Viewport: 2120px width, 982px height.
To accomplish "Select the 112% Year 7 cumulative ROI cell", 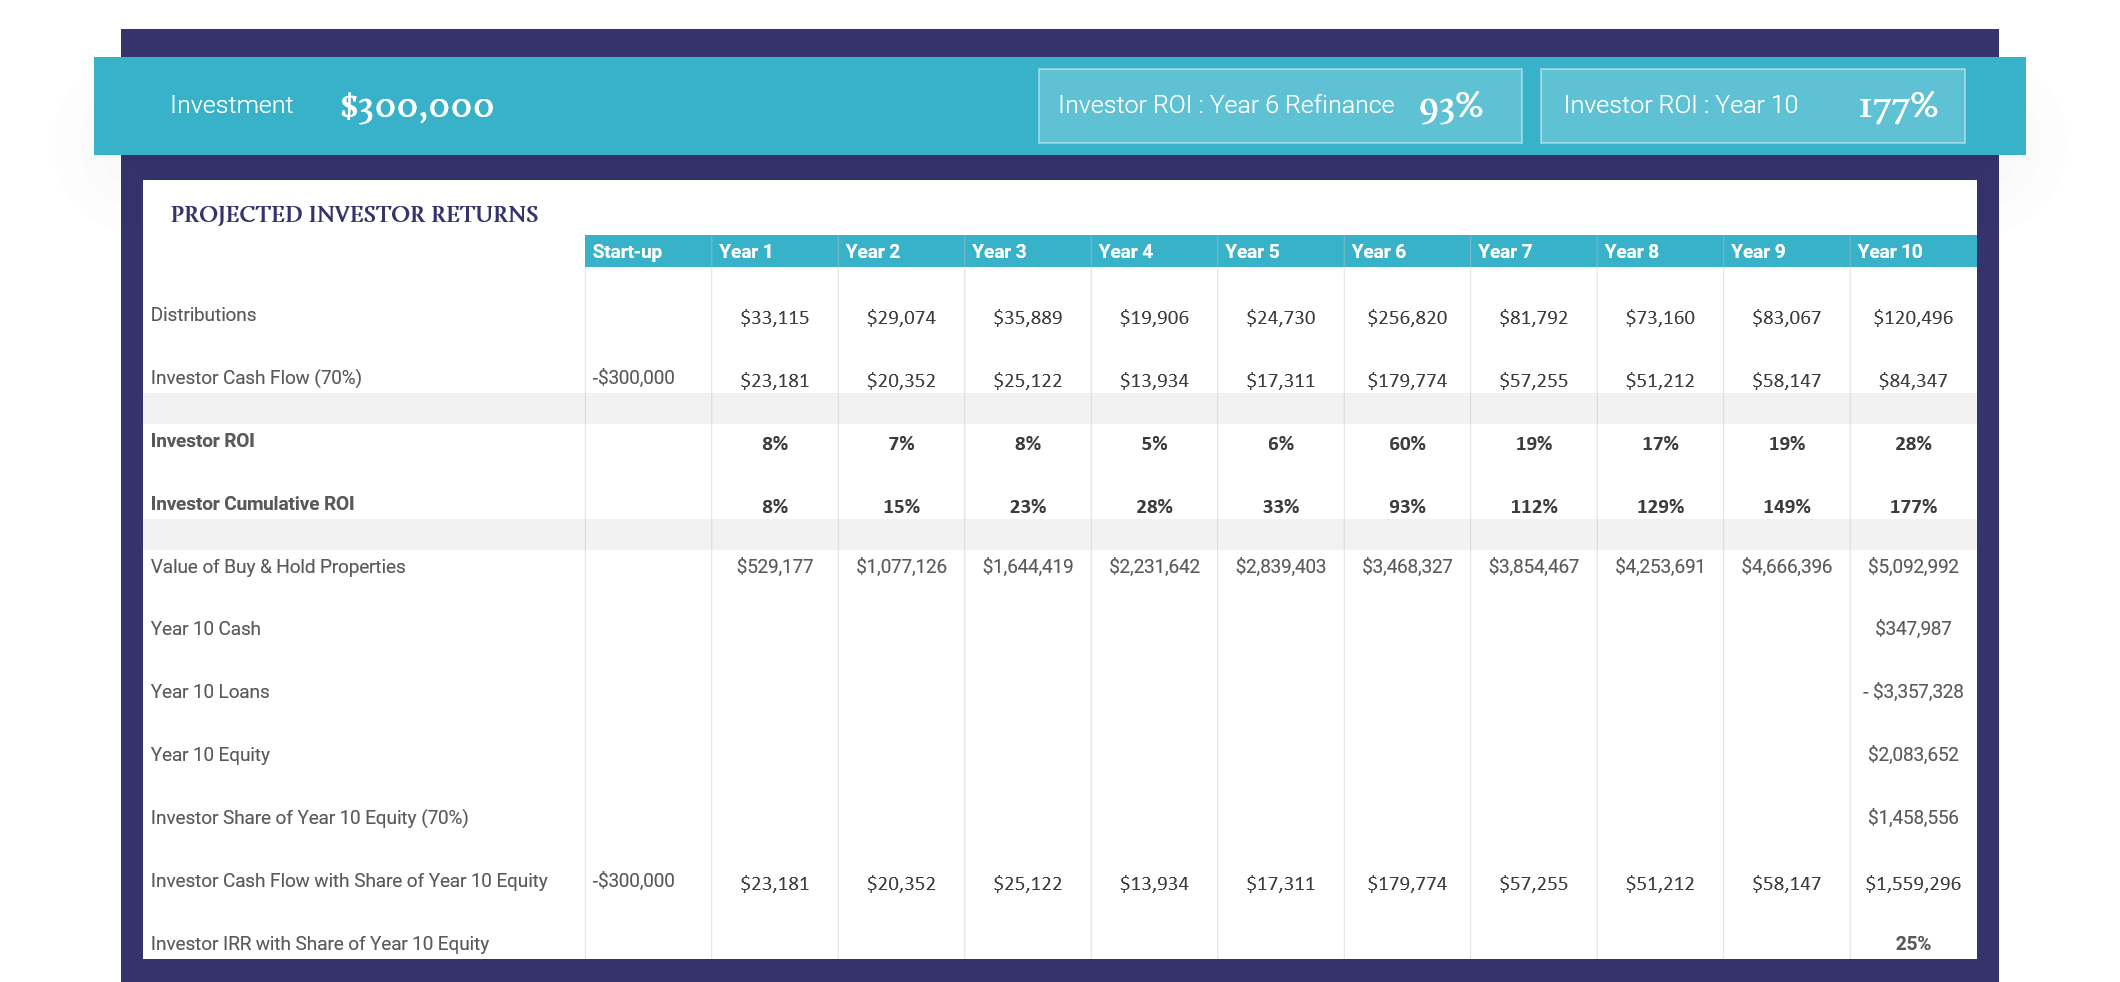I will tap(1534, 507).
